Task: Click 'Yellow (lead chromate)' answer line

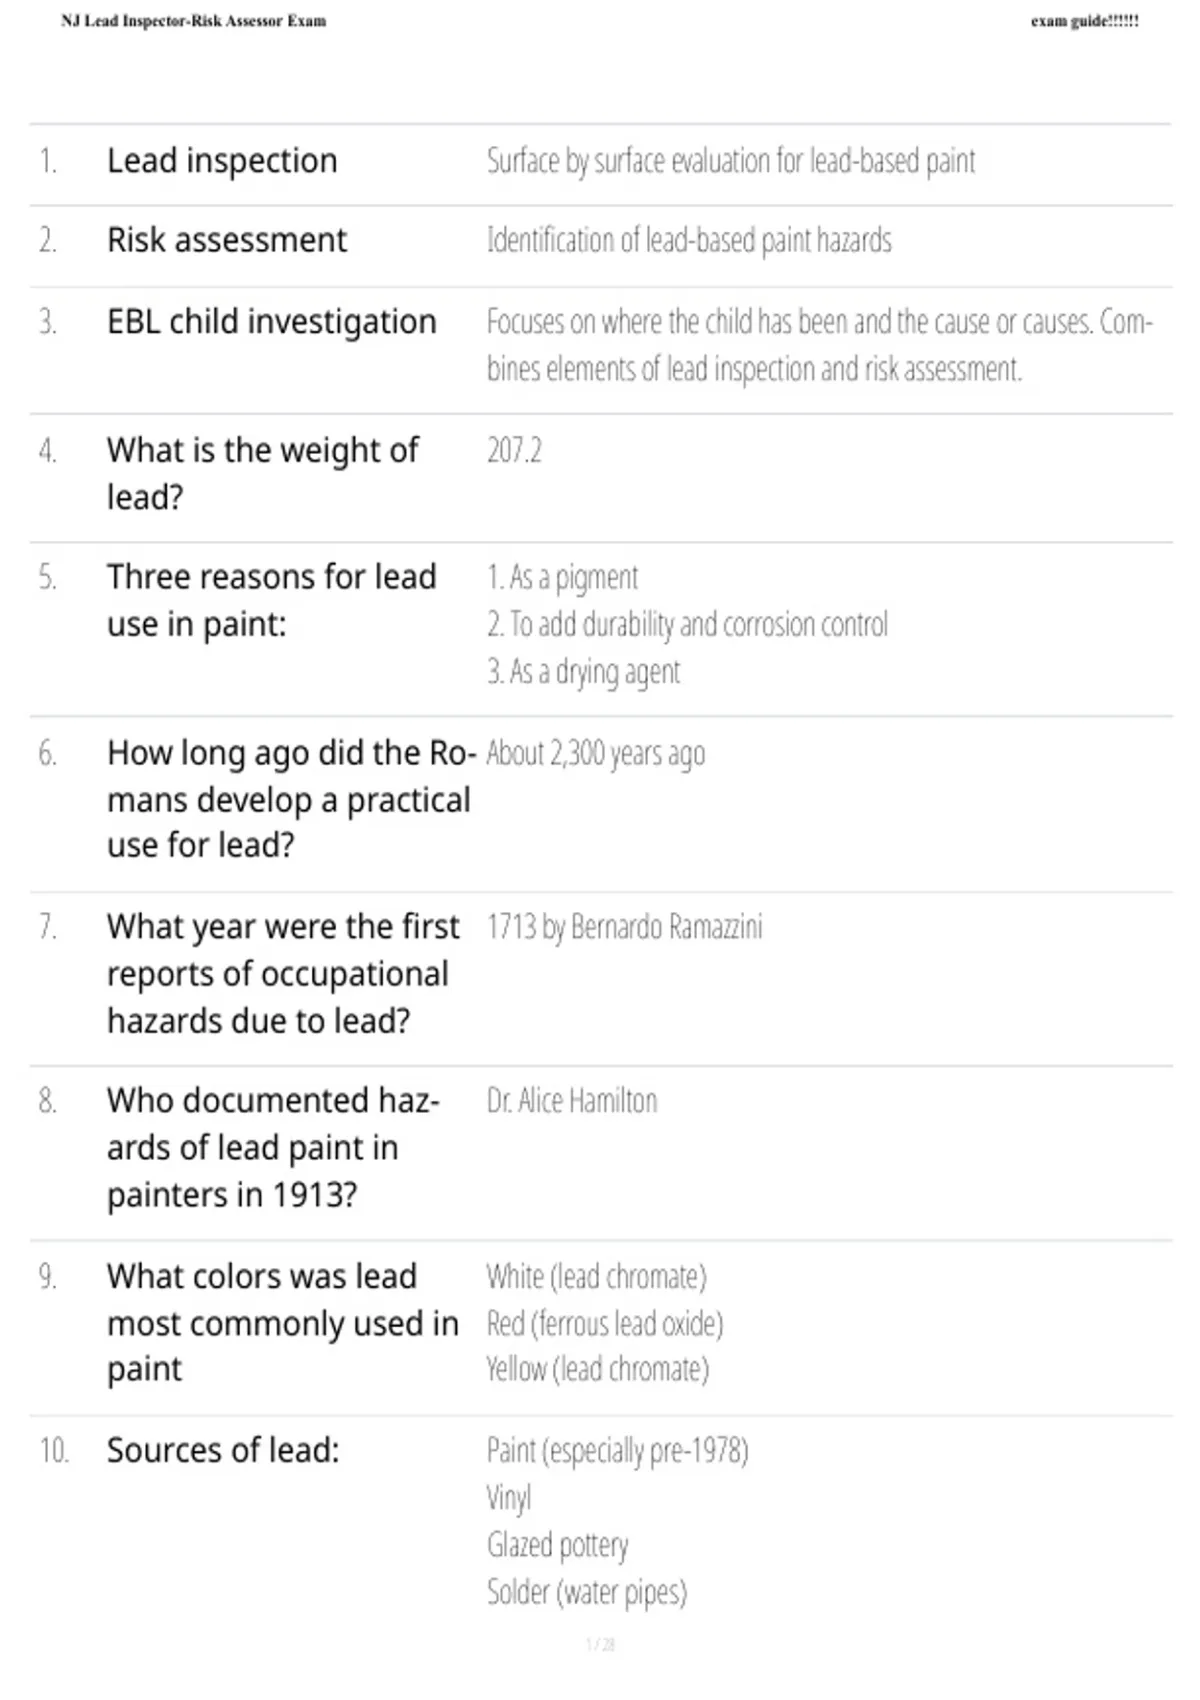Action: tap(598, 1369)
